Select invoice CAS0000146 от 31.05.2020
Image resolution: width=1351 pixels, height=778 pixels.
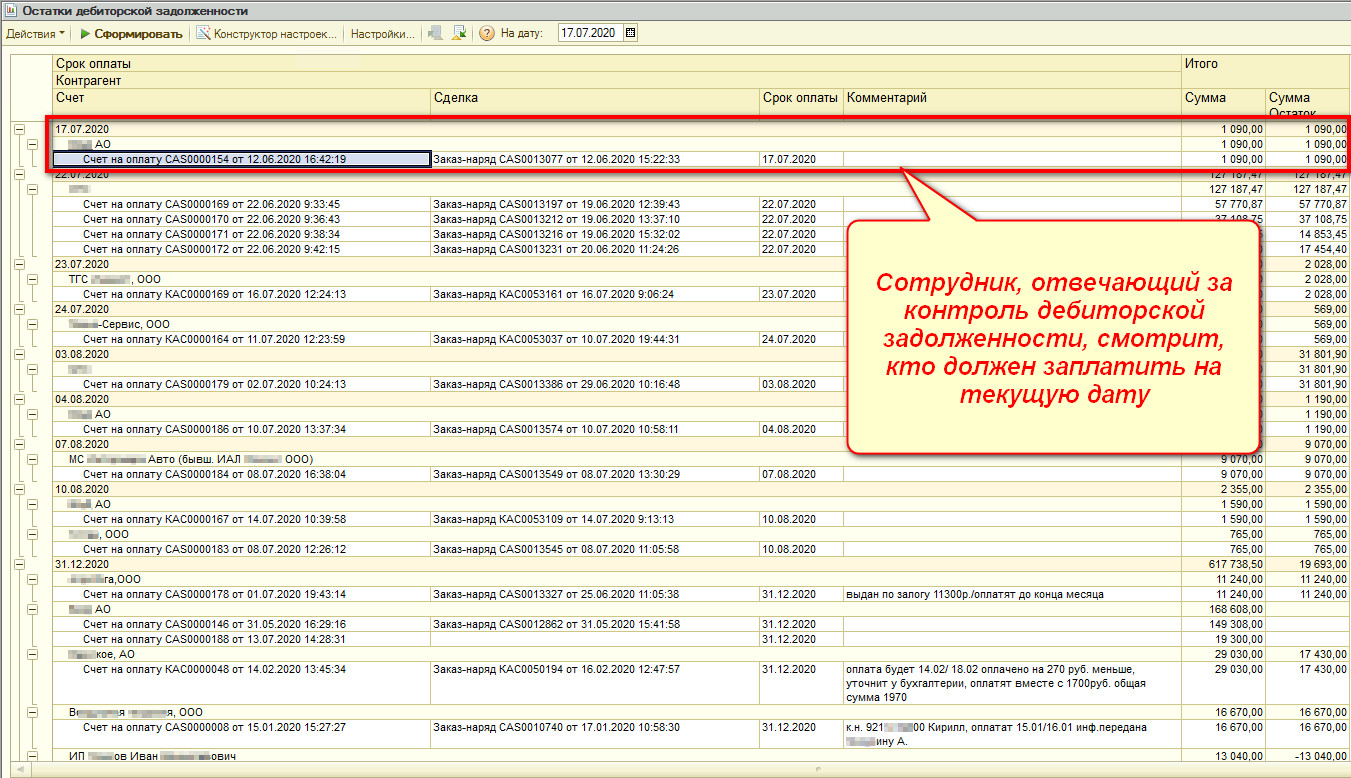242,624
